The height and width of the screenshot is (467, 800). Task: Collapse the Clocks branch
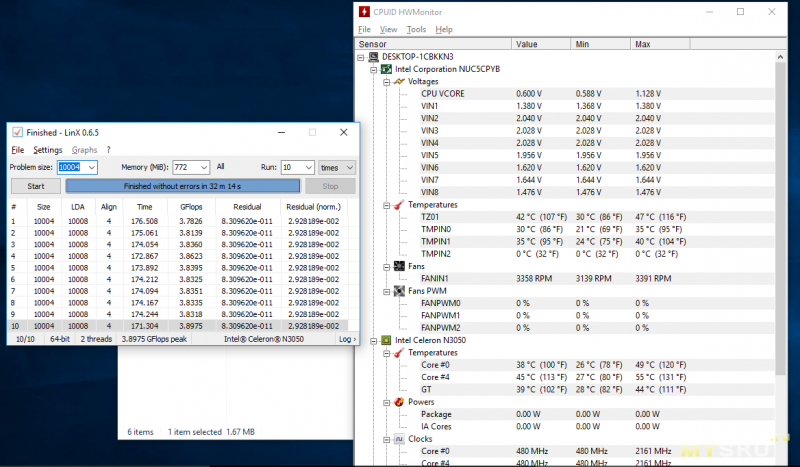coord(387,439)
